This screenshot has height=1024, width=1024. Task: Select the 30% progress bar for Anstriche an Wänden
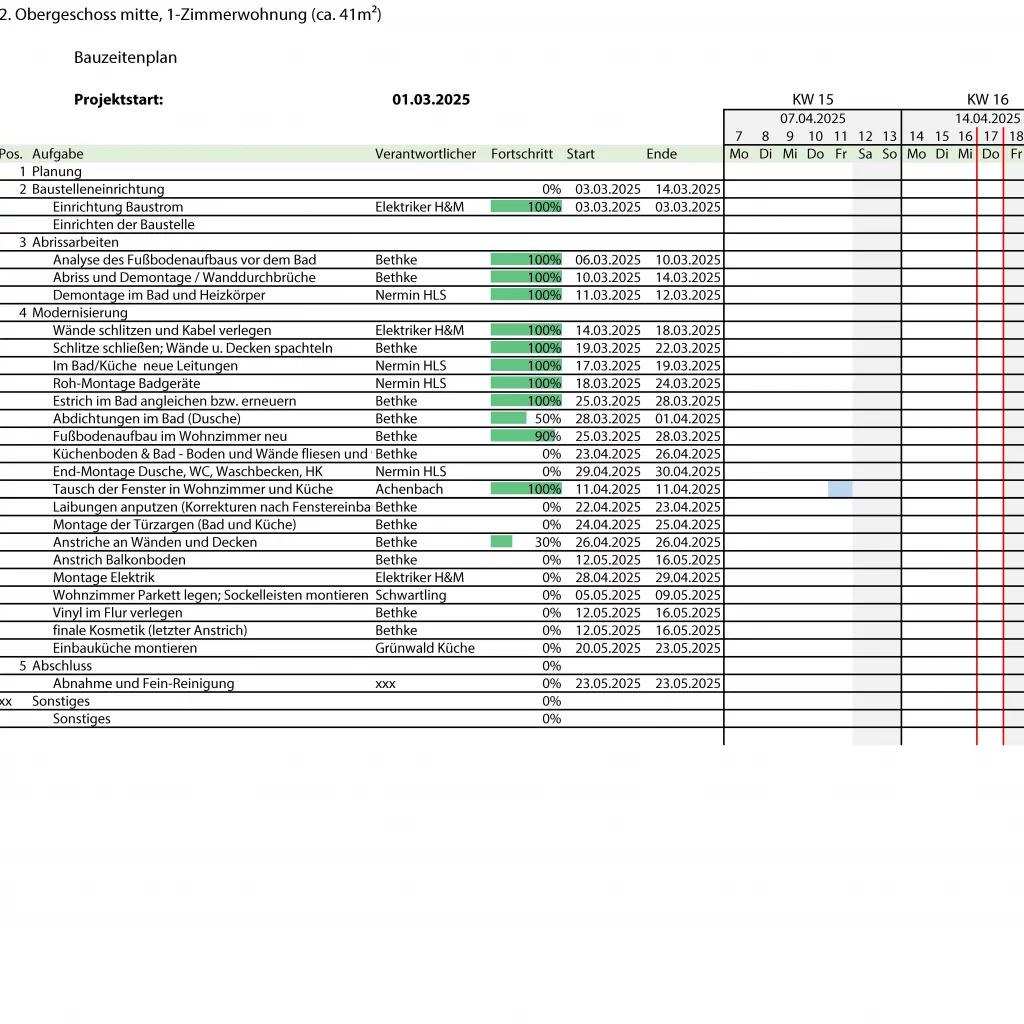point(501,542)
